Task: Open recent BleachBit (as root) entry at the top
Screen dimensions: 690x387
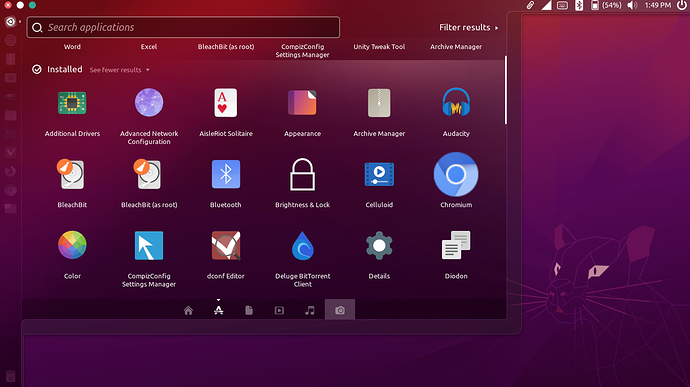Action: click(226, 47)
